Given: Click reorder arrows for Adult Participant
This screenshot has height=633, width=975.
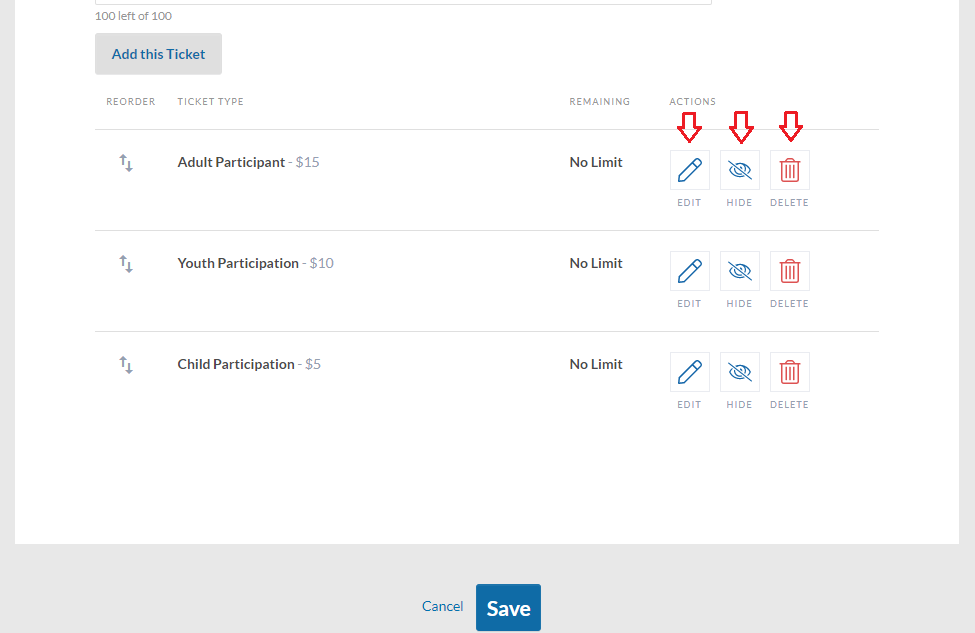Looking at the screenshot, I should click(126, 163).
